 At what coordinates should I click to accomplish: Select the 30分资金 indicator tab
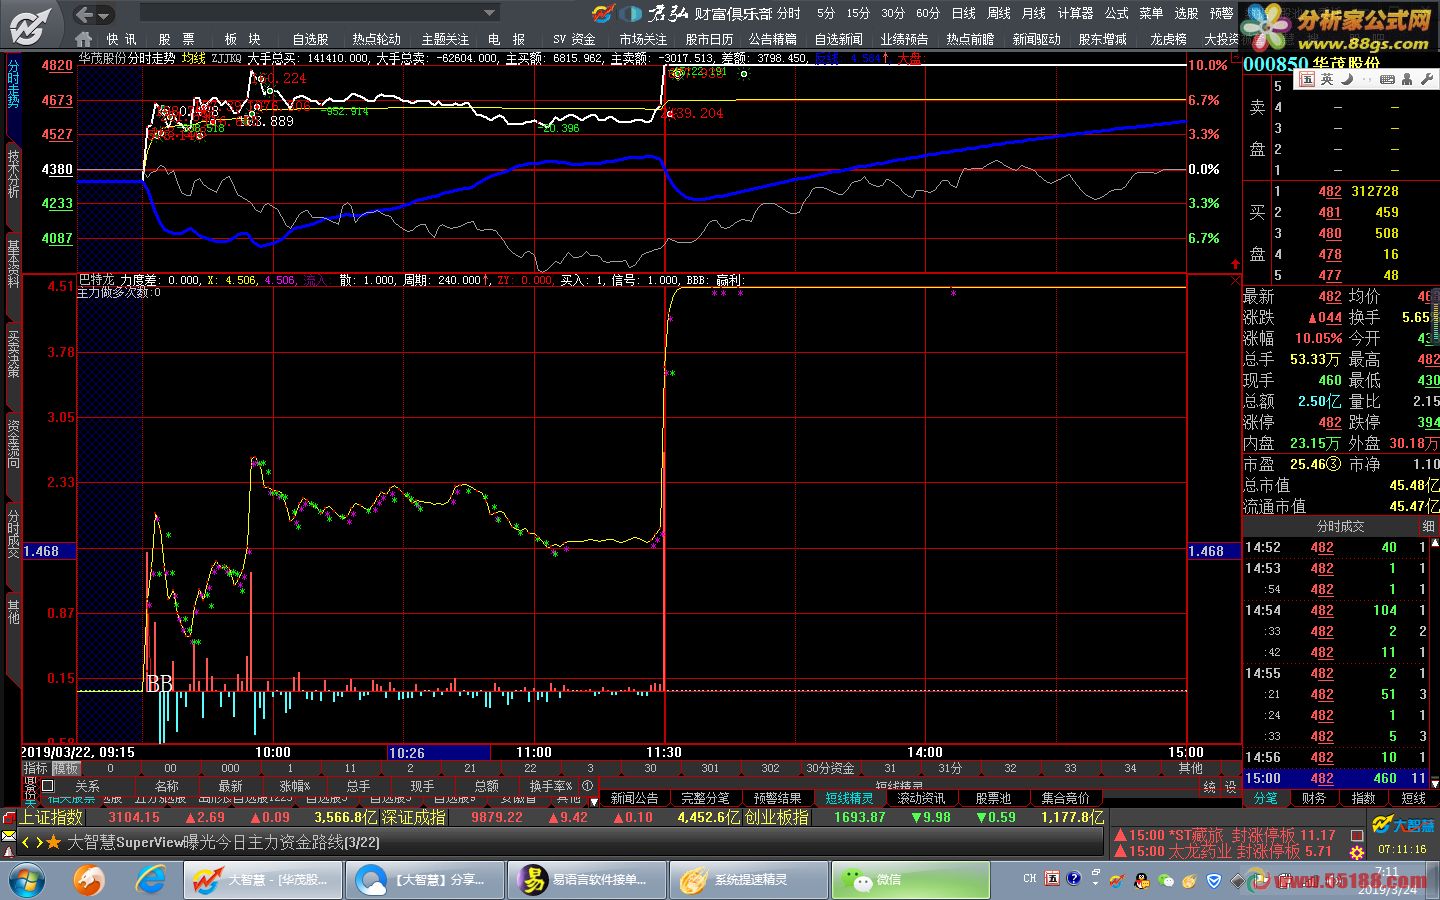tap(830, 768)
